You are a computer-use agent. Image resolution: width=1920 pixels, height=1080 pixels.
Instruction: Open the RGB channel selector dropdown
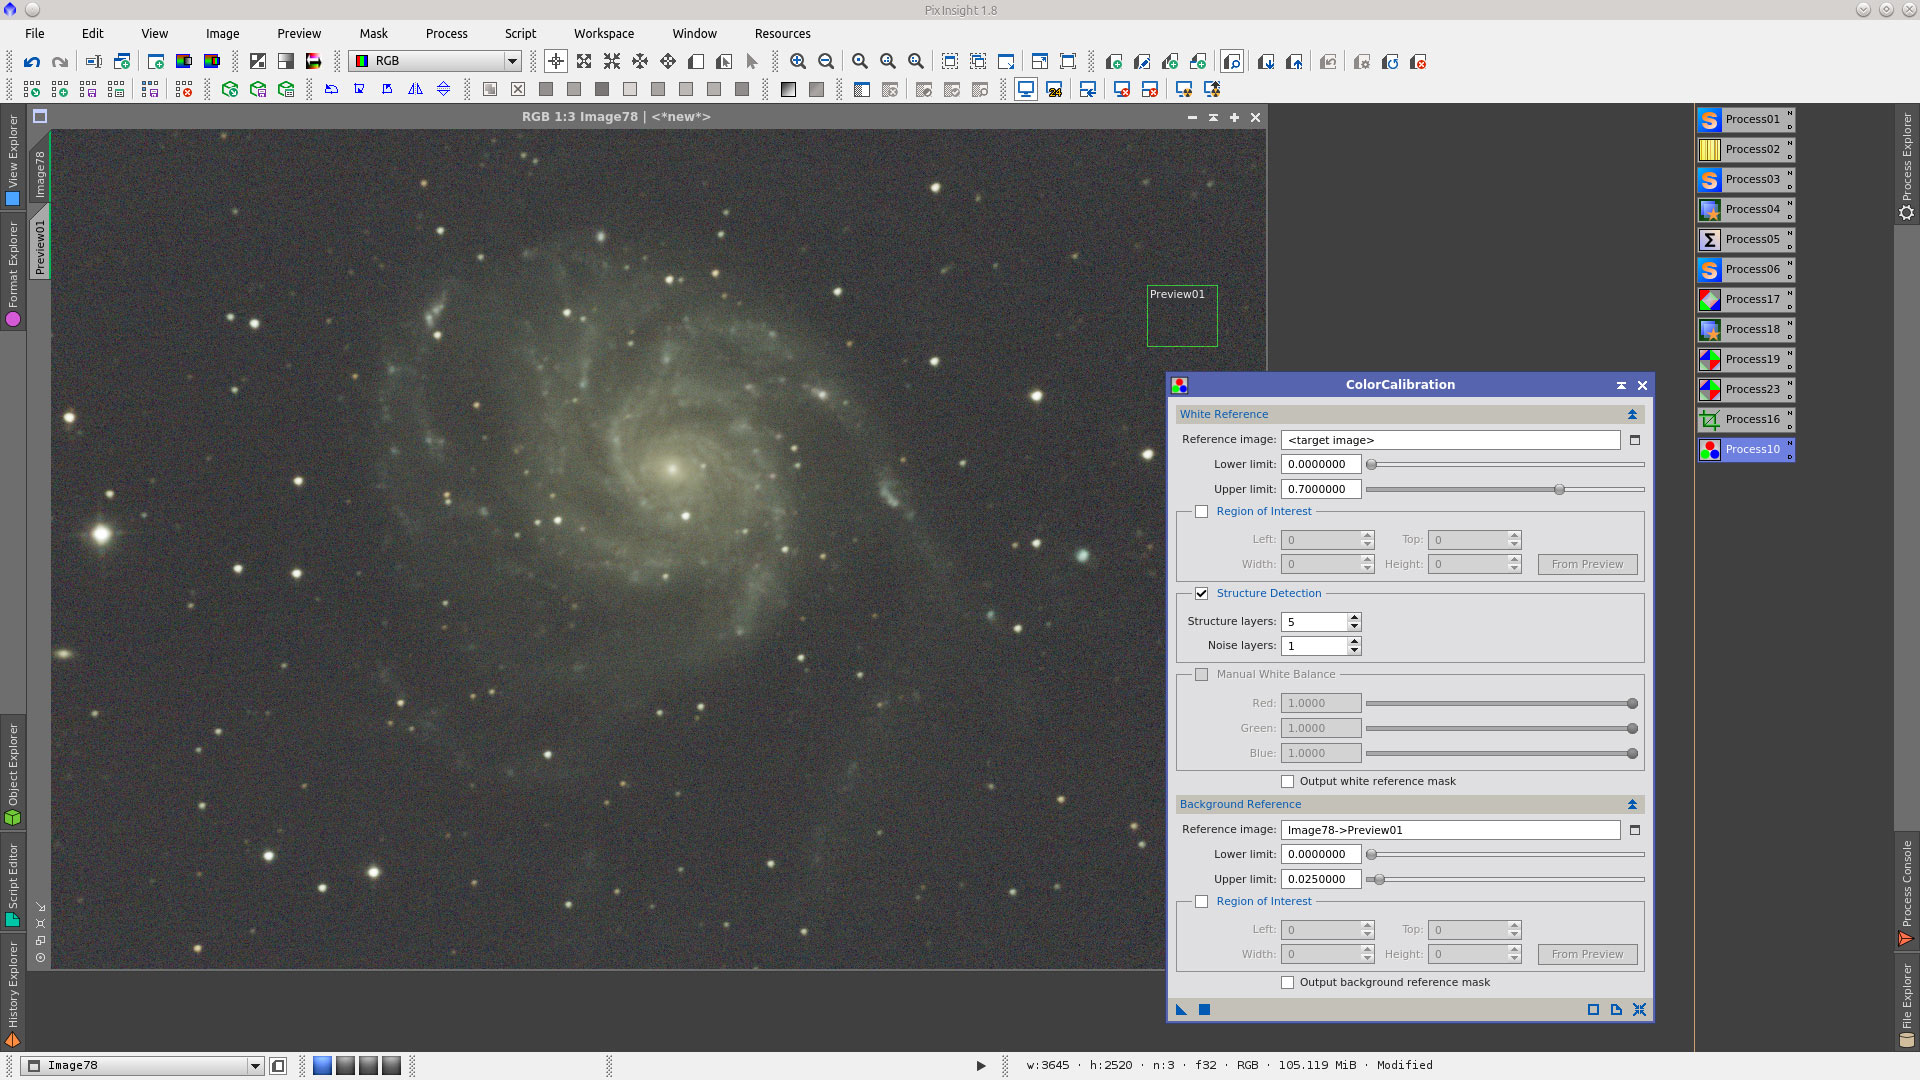tap(512, 61)
